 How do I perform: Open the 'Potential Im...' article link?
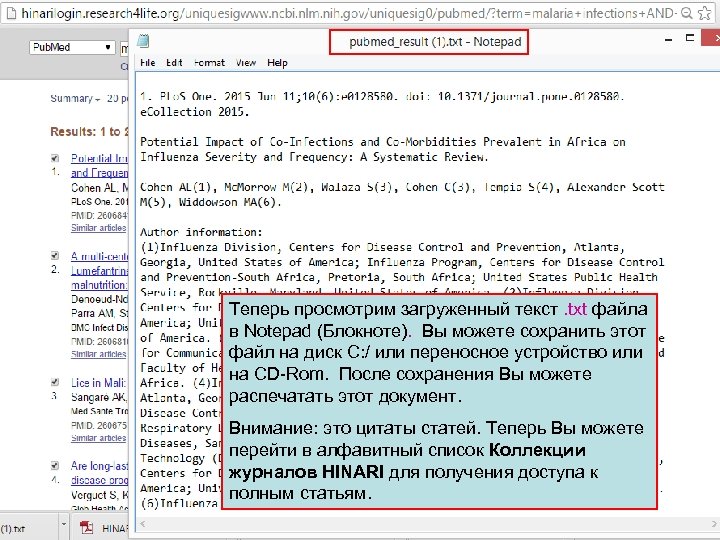(x=100, y=165)
